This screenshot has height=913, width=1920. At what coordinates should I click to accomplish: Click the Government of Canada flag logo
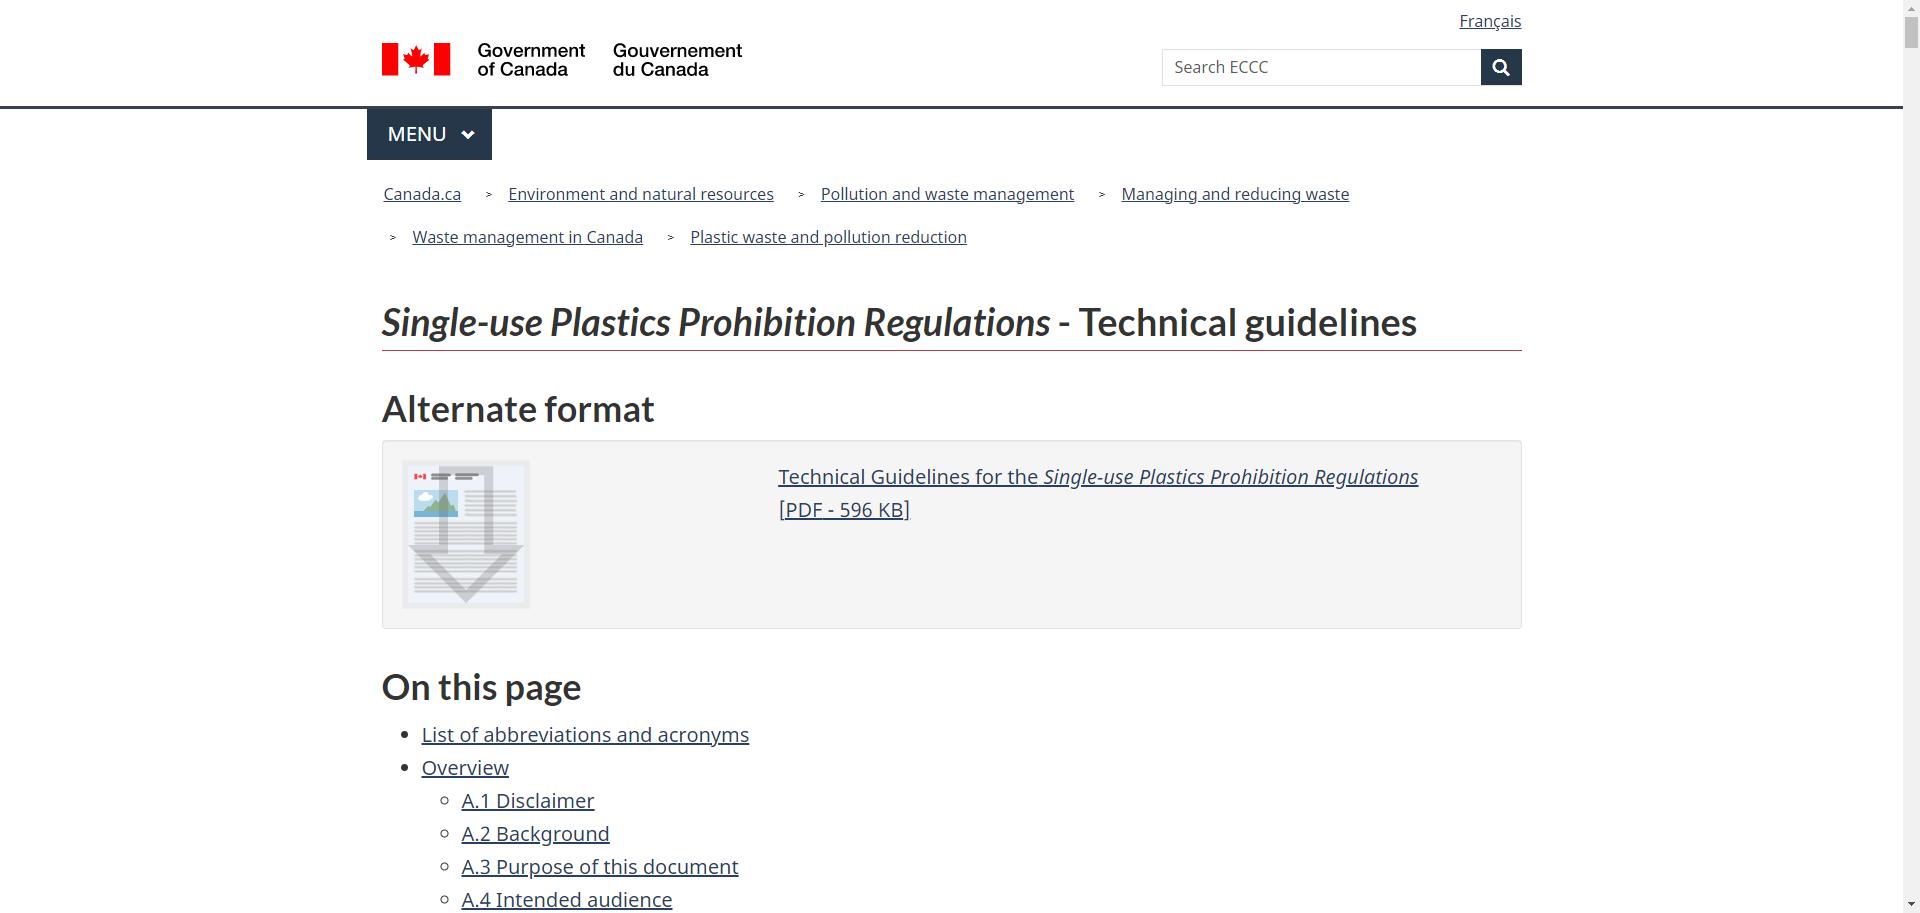pos(416,60)
